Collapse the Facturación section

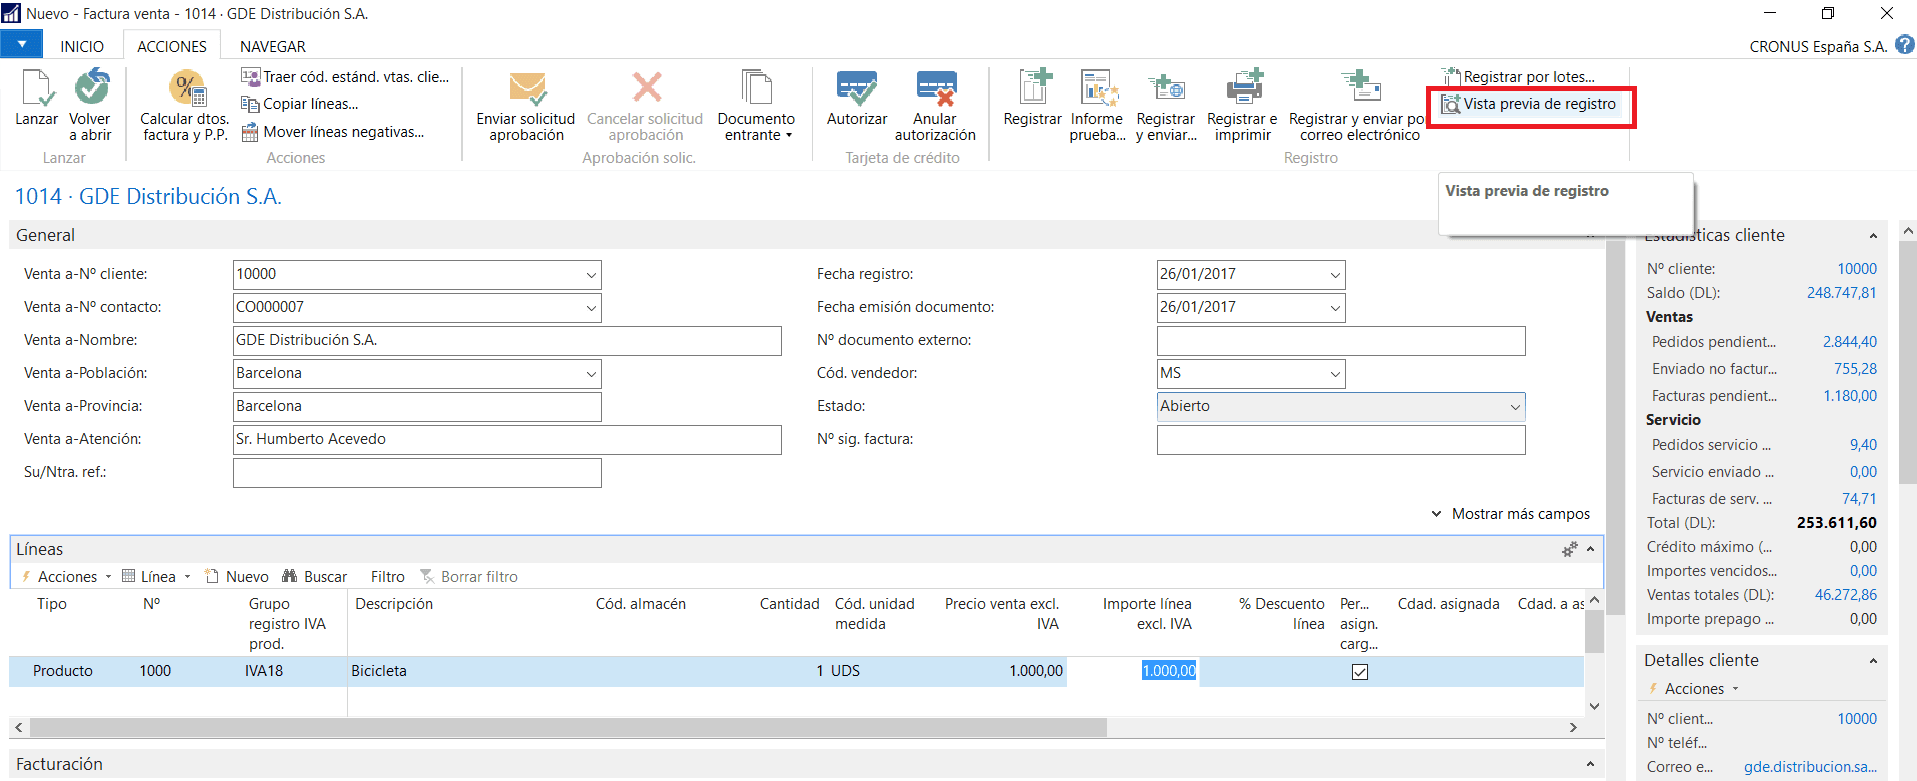tap(1590, 764)
